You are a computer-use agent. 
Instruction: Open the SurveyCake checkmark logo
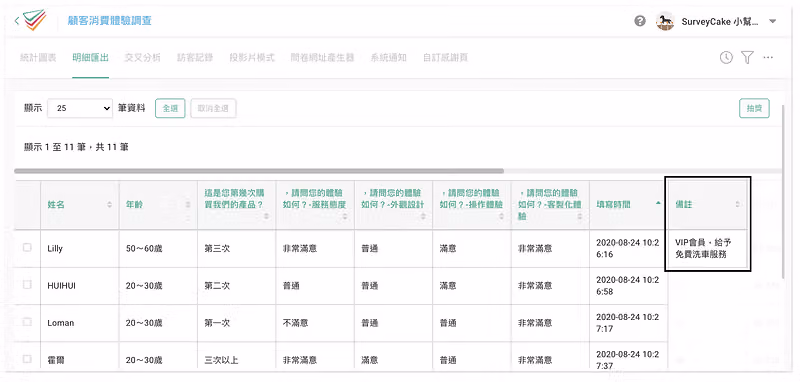(35, 20)
